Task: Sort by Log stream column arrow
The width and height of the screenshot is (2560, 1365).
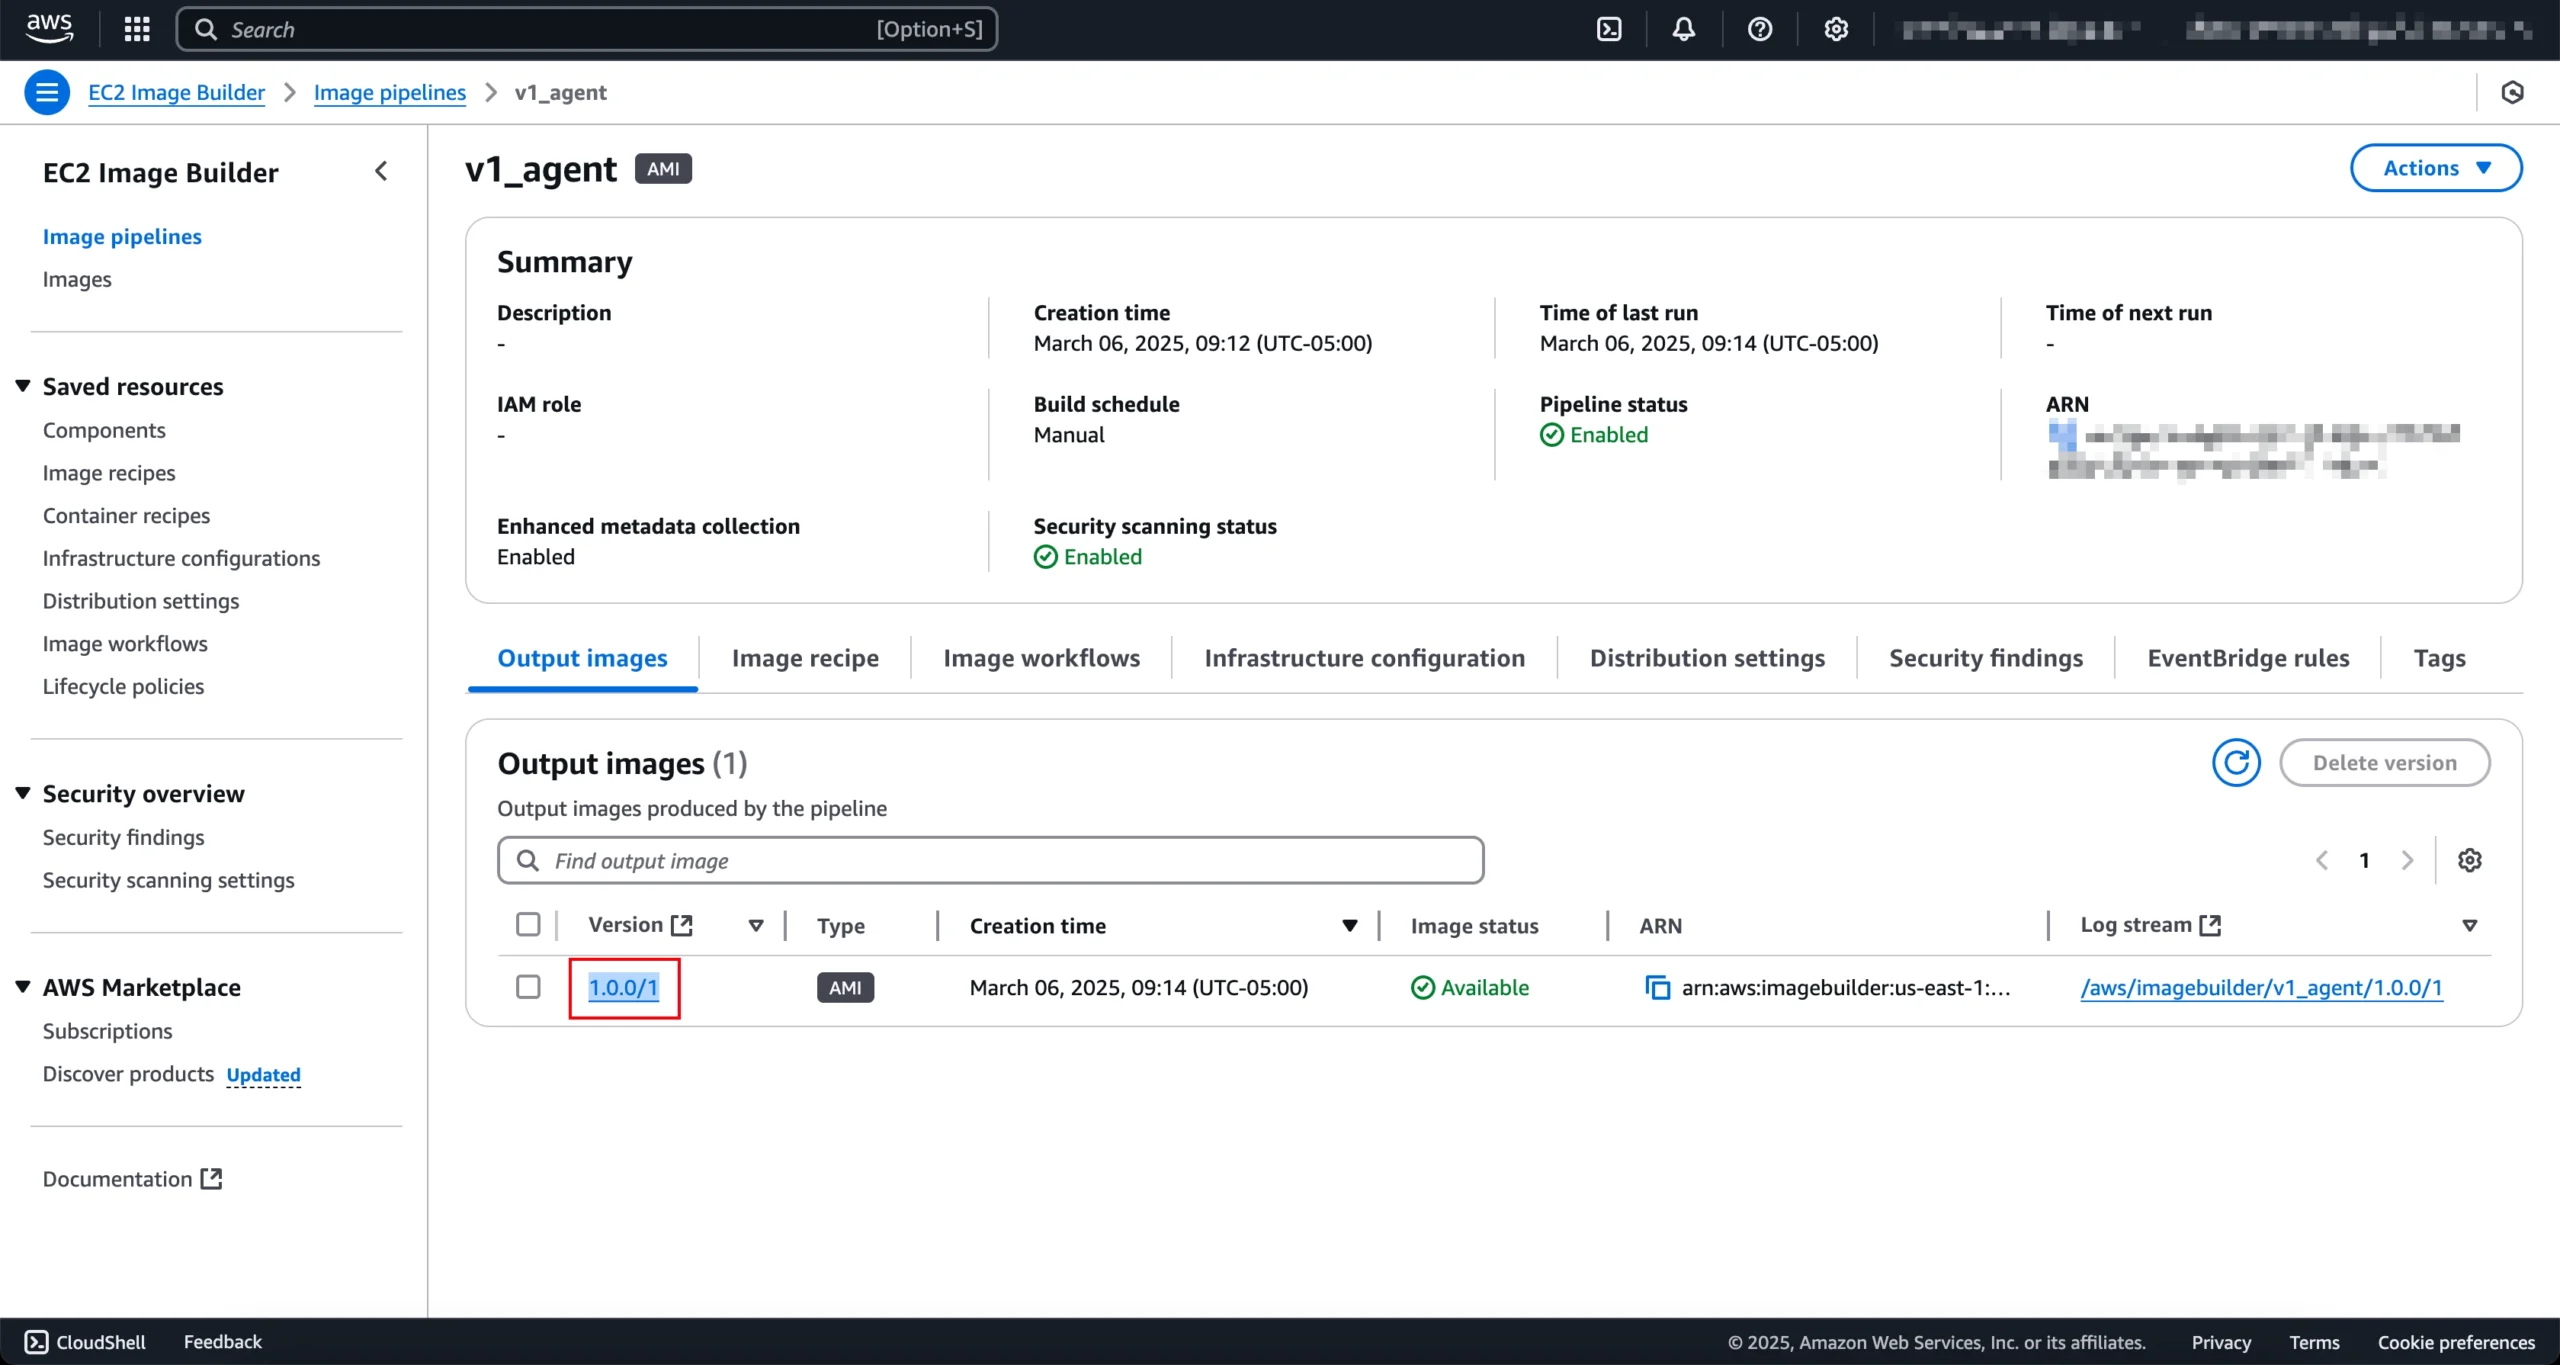Action: point(2469,926)
